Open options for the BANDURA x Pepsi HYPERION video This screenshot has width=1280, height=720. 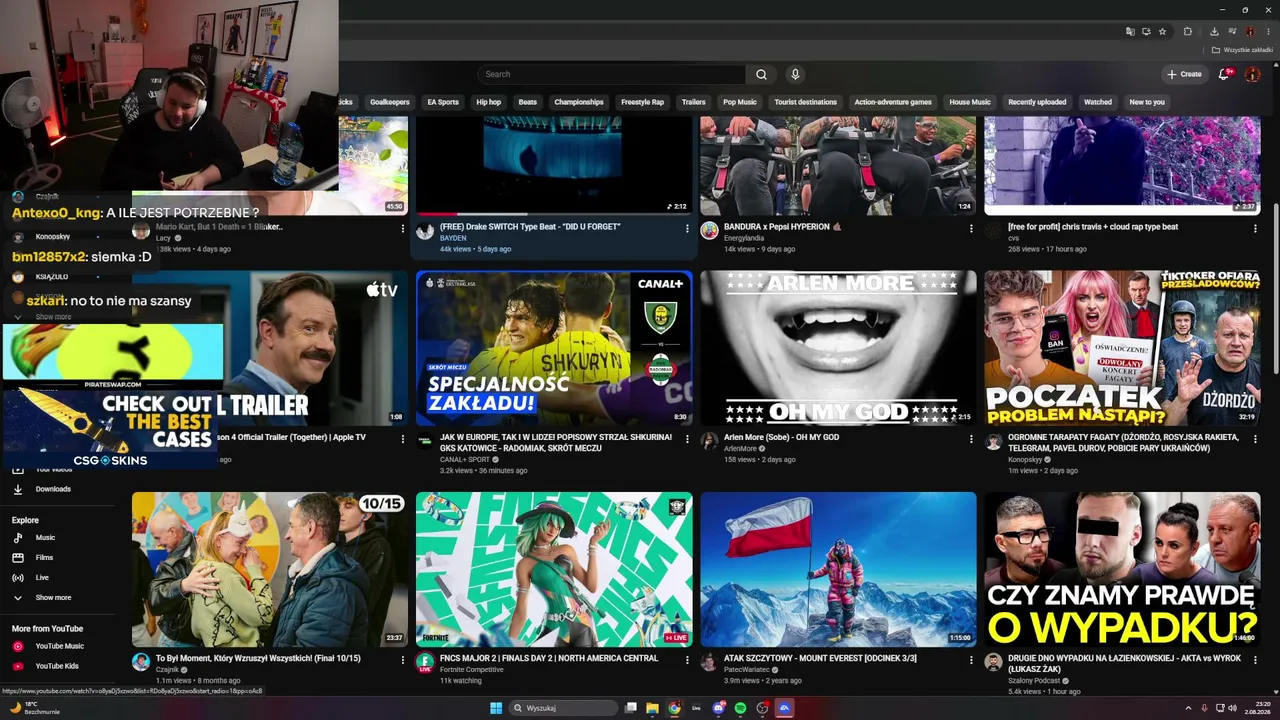[971, 228]
